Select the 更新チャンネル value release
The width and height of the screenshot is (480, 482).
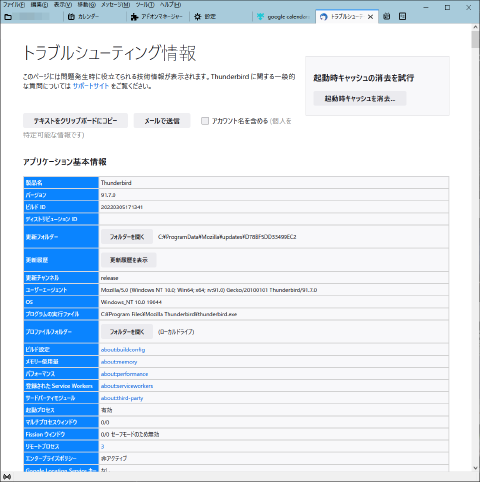click(x=109, y=278)
